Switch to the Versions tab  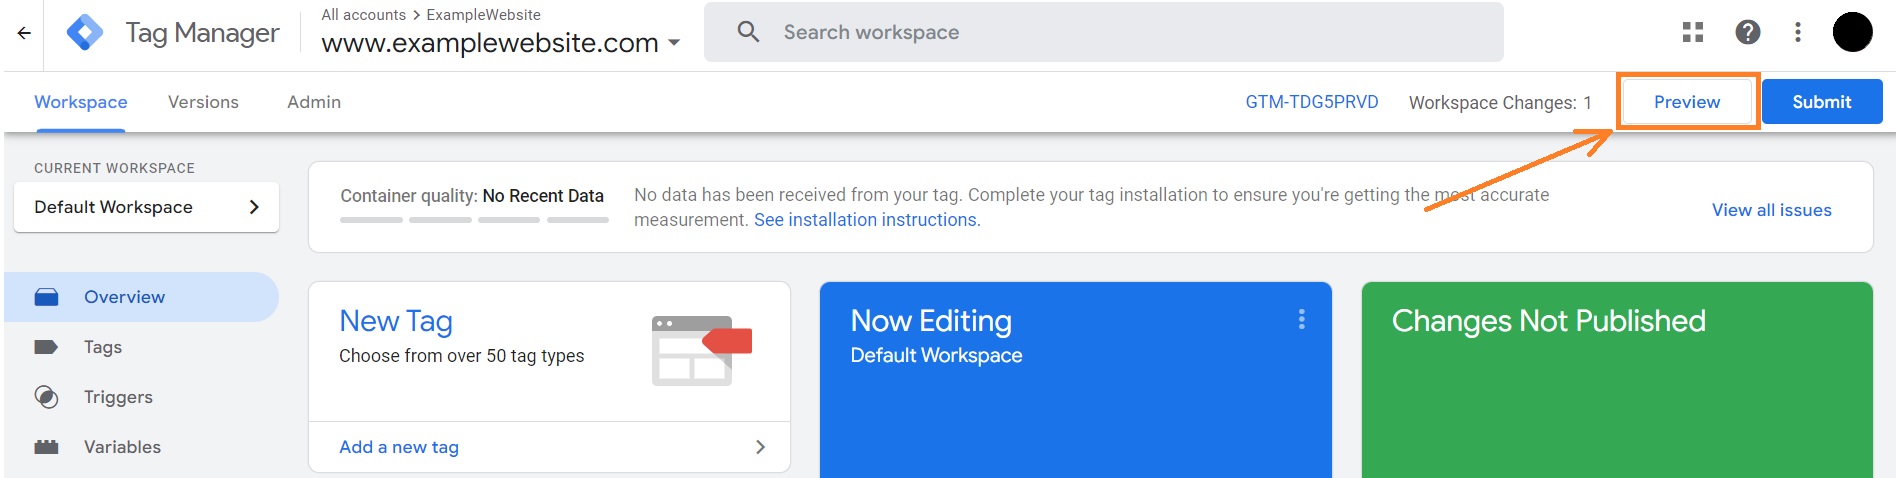[203, 102]
